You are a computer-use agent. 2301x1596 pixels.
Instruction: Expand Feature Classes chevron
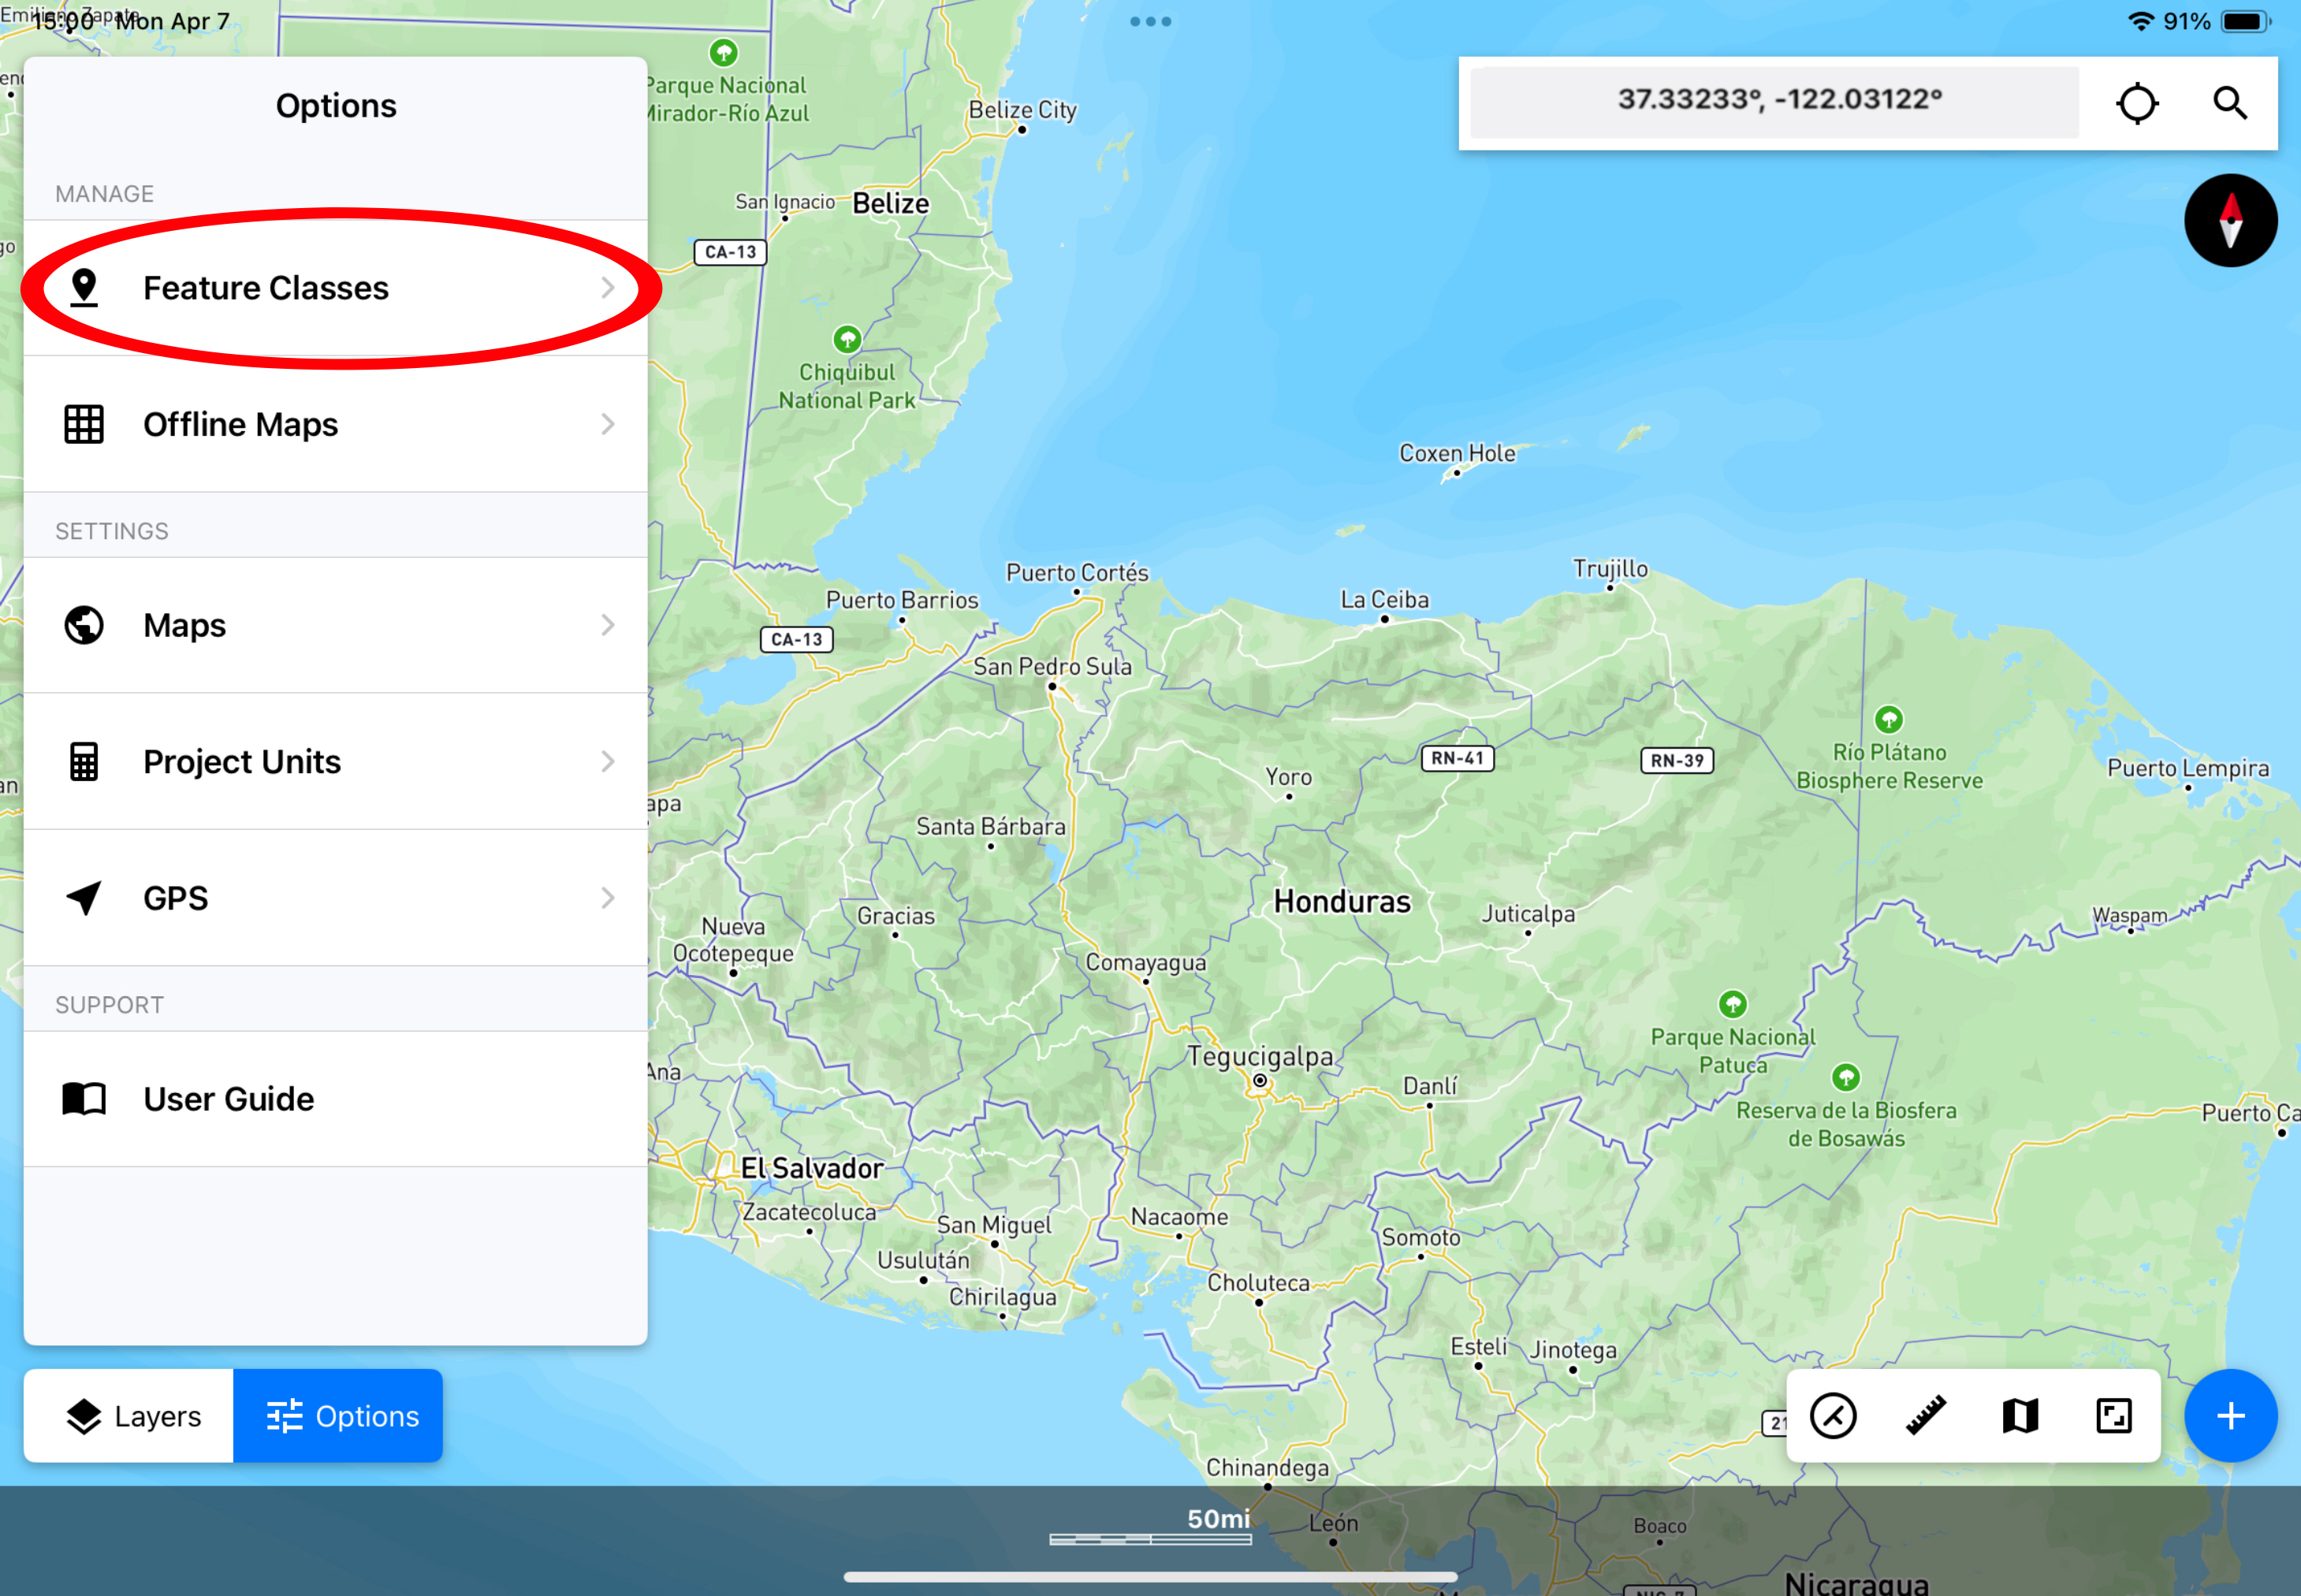click(x=608, y=288)
